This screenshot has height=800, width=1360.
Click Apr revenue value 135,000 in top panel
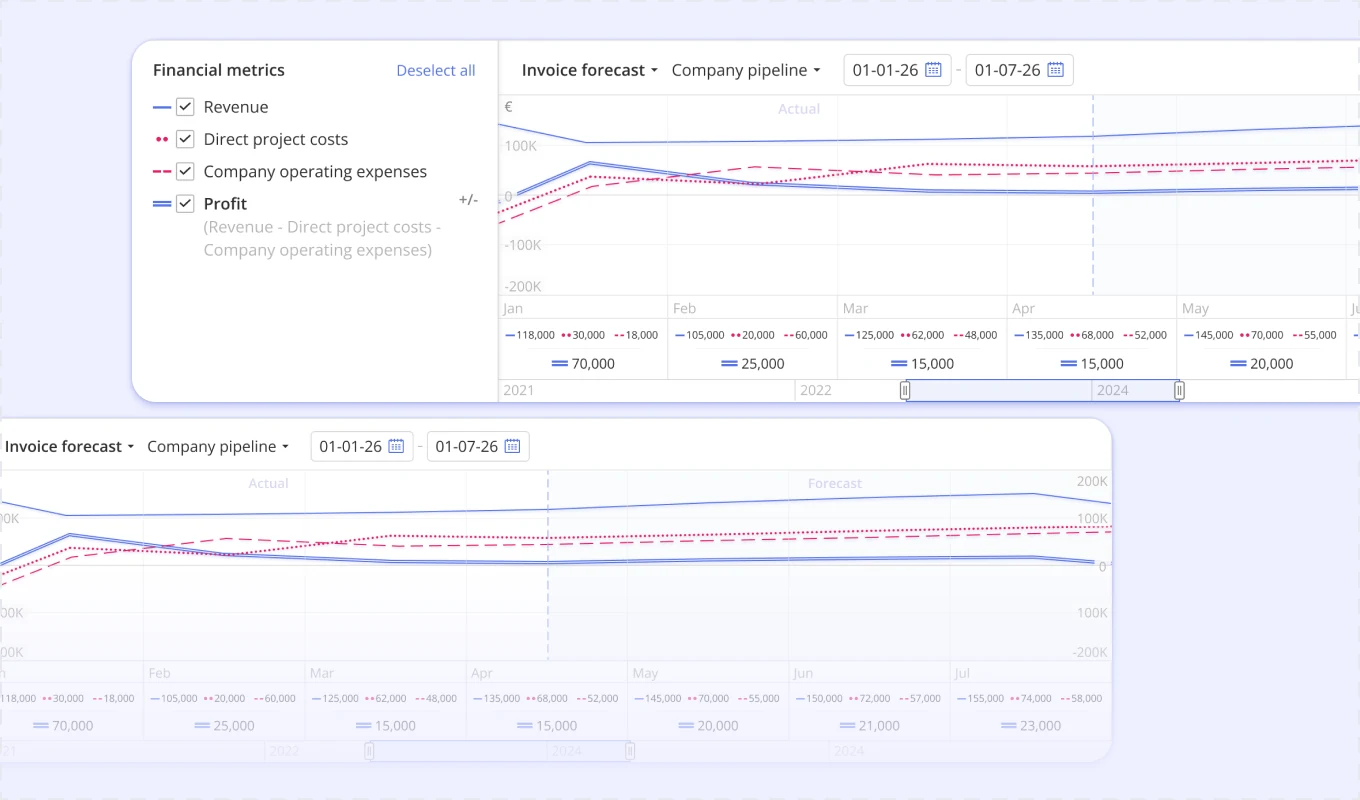[x=1046, y=335]
